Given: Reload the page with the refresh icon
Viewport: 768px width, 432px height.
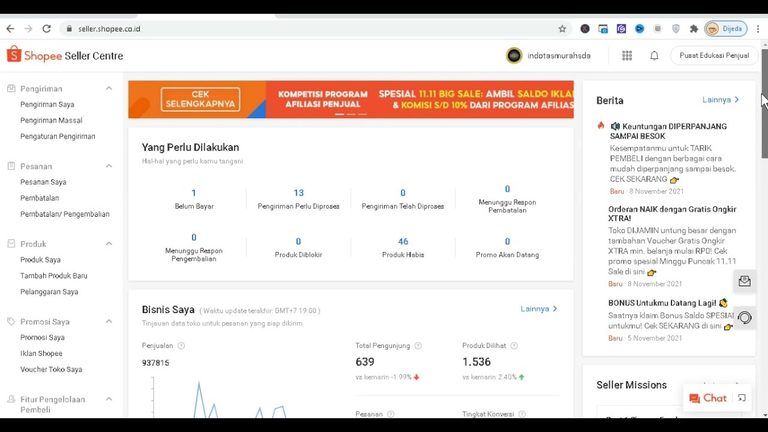Looking at the screenshot, I should pyautogui.click(x=47, y=29).
